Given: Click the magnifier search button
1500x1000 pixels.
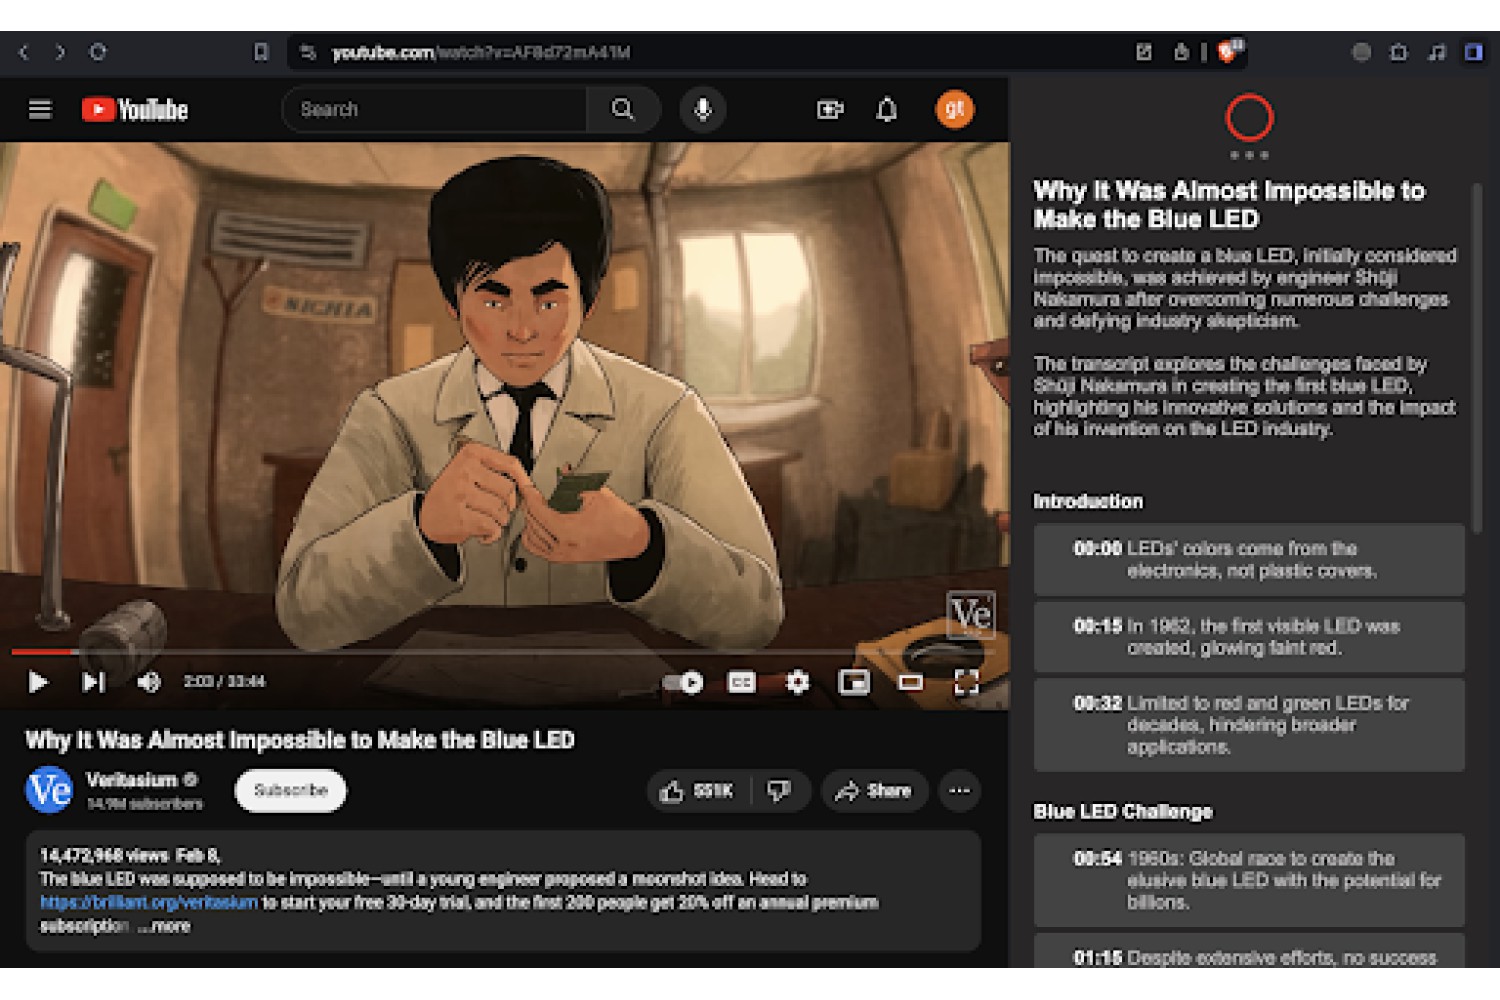Looking at the screenshot, I should pyautogui.click(x=623, y=109).
